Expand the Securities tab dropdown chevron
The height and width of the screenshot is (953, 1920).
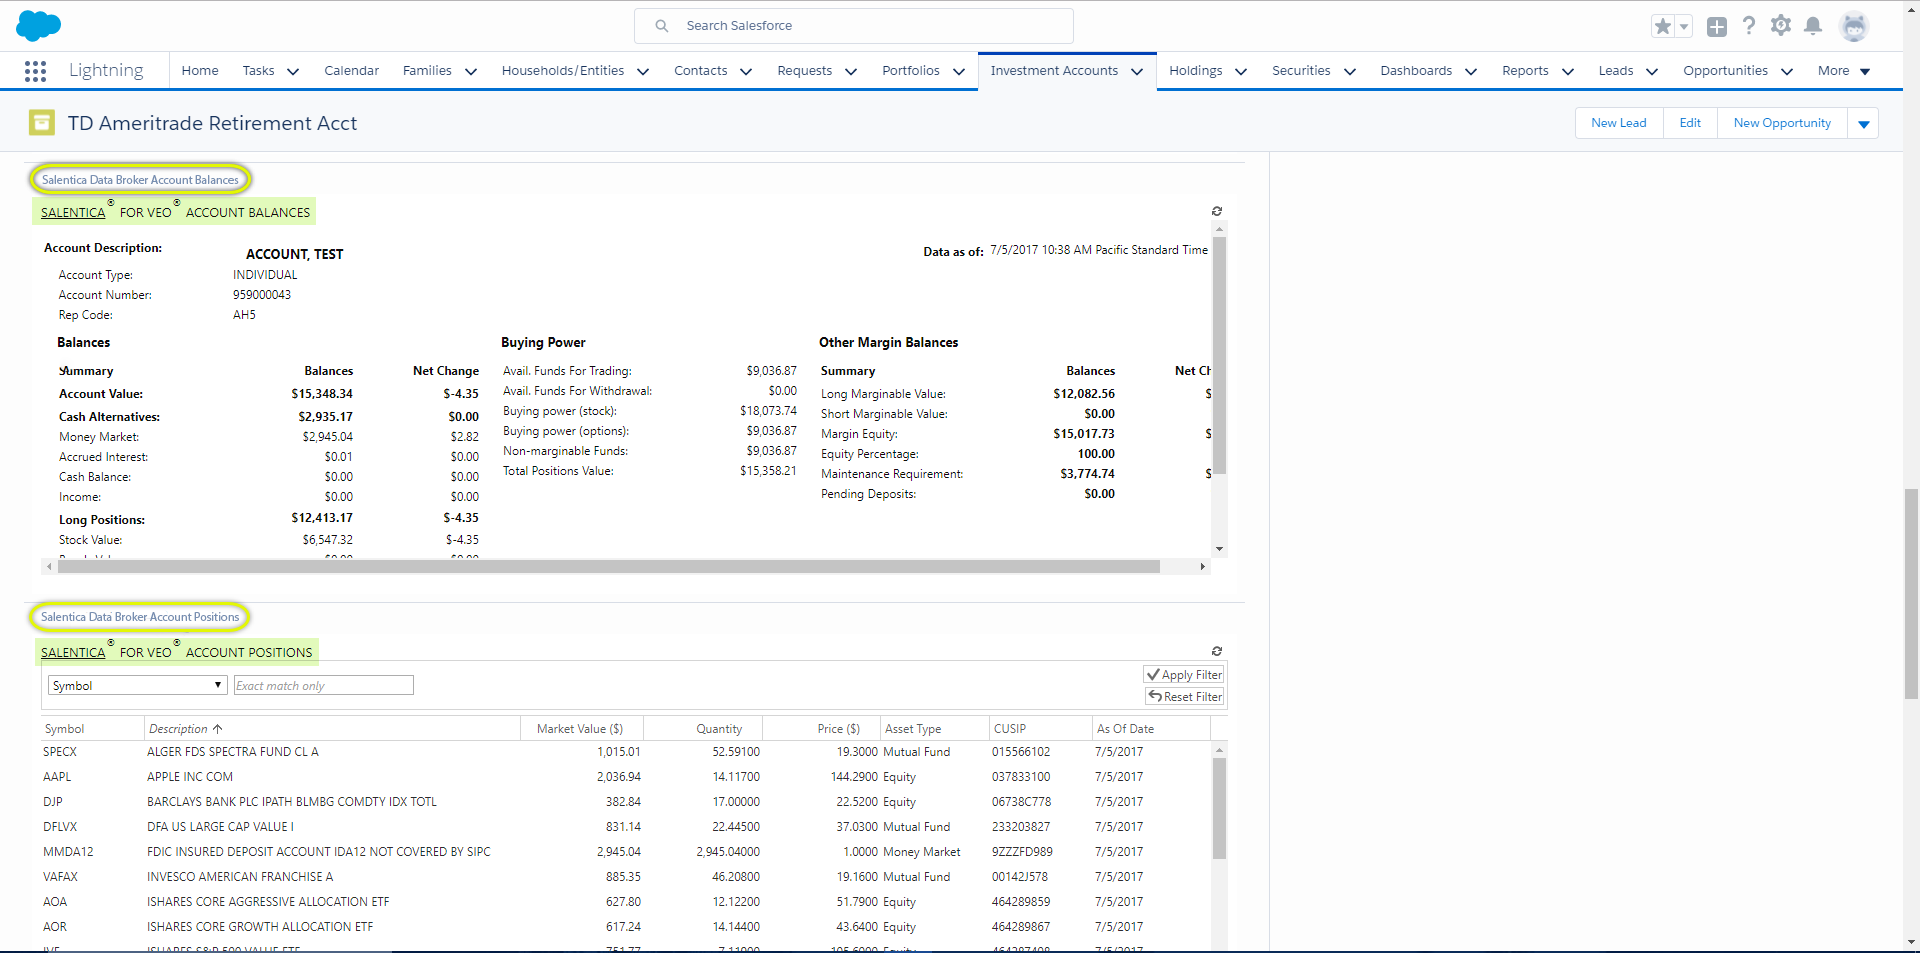point(1350,72)
